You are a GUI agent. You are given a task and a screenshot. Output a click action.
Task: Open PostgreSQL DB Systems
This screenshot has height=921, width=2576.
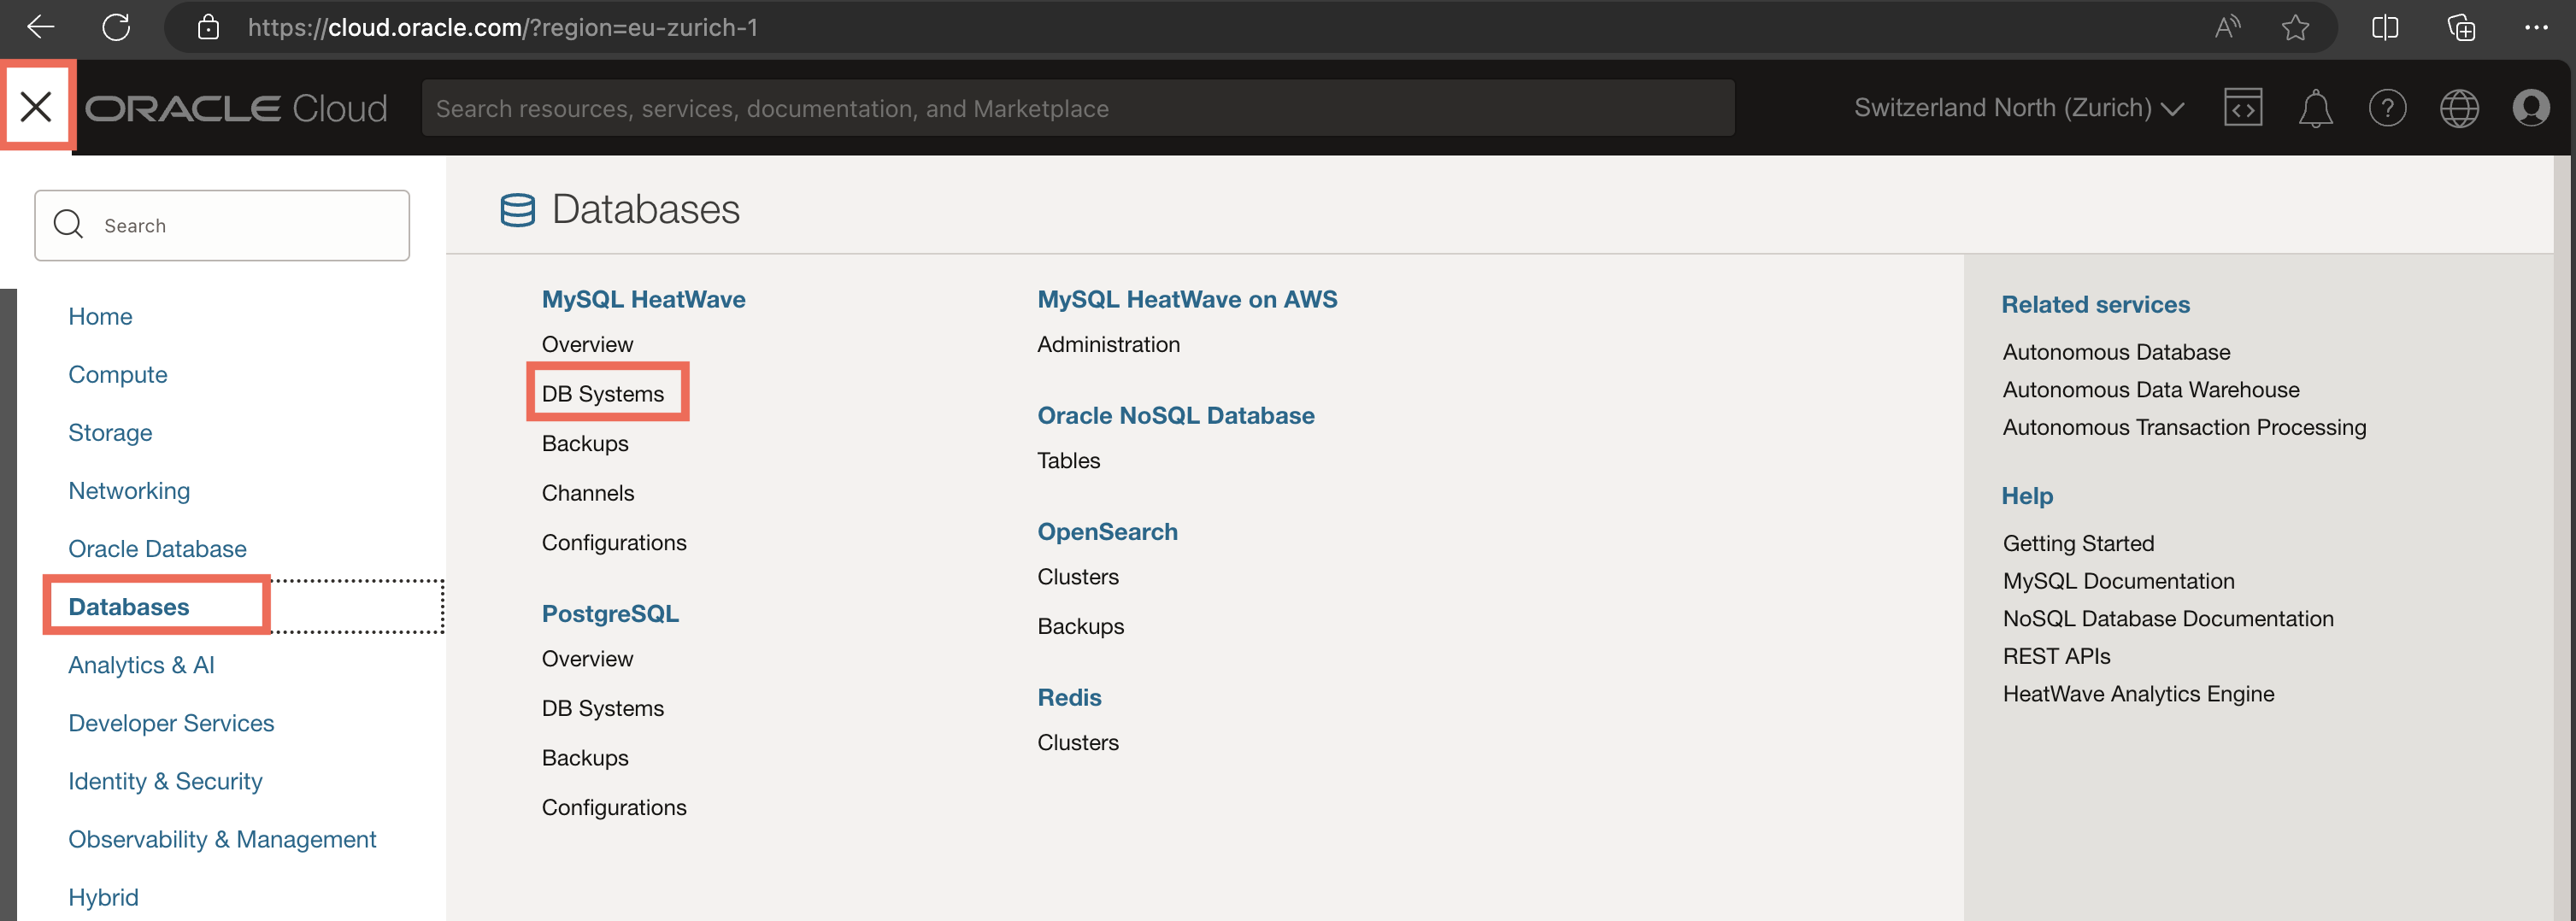point(602,707)
